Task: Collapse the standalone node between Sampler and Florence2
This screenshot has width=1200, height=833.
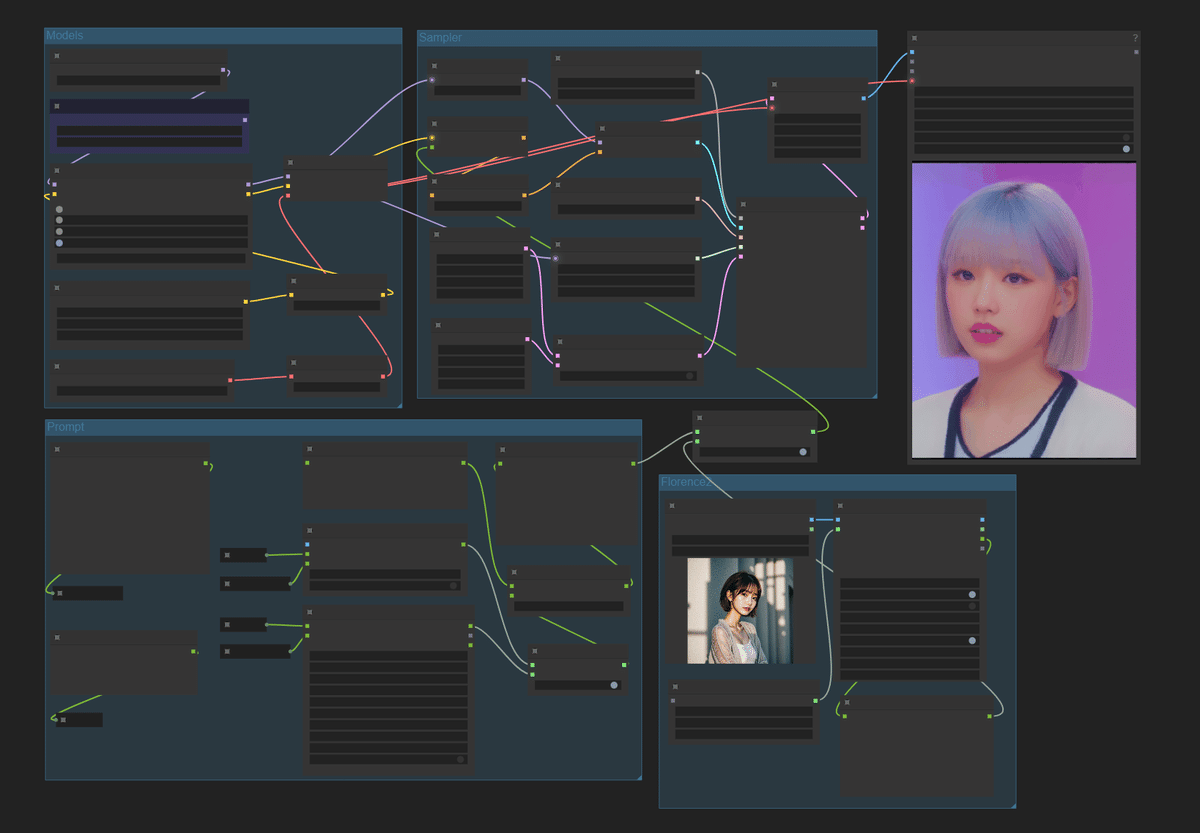Action: [699, 418]
